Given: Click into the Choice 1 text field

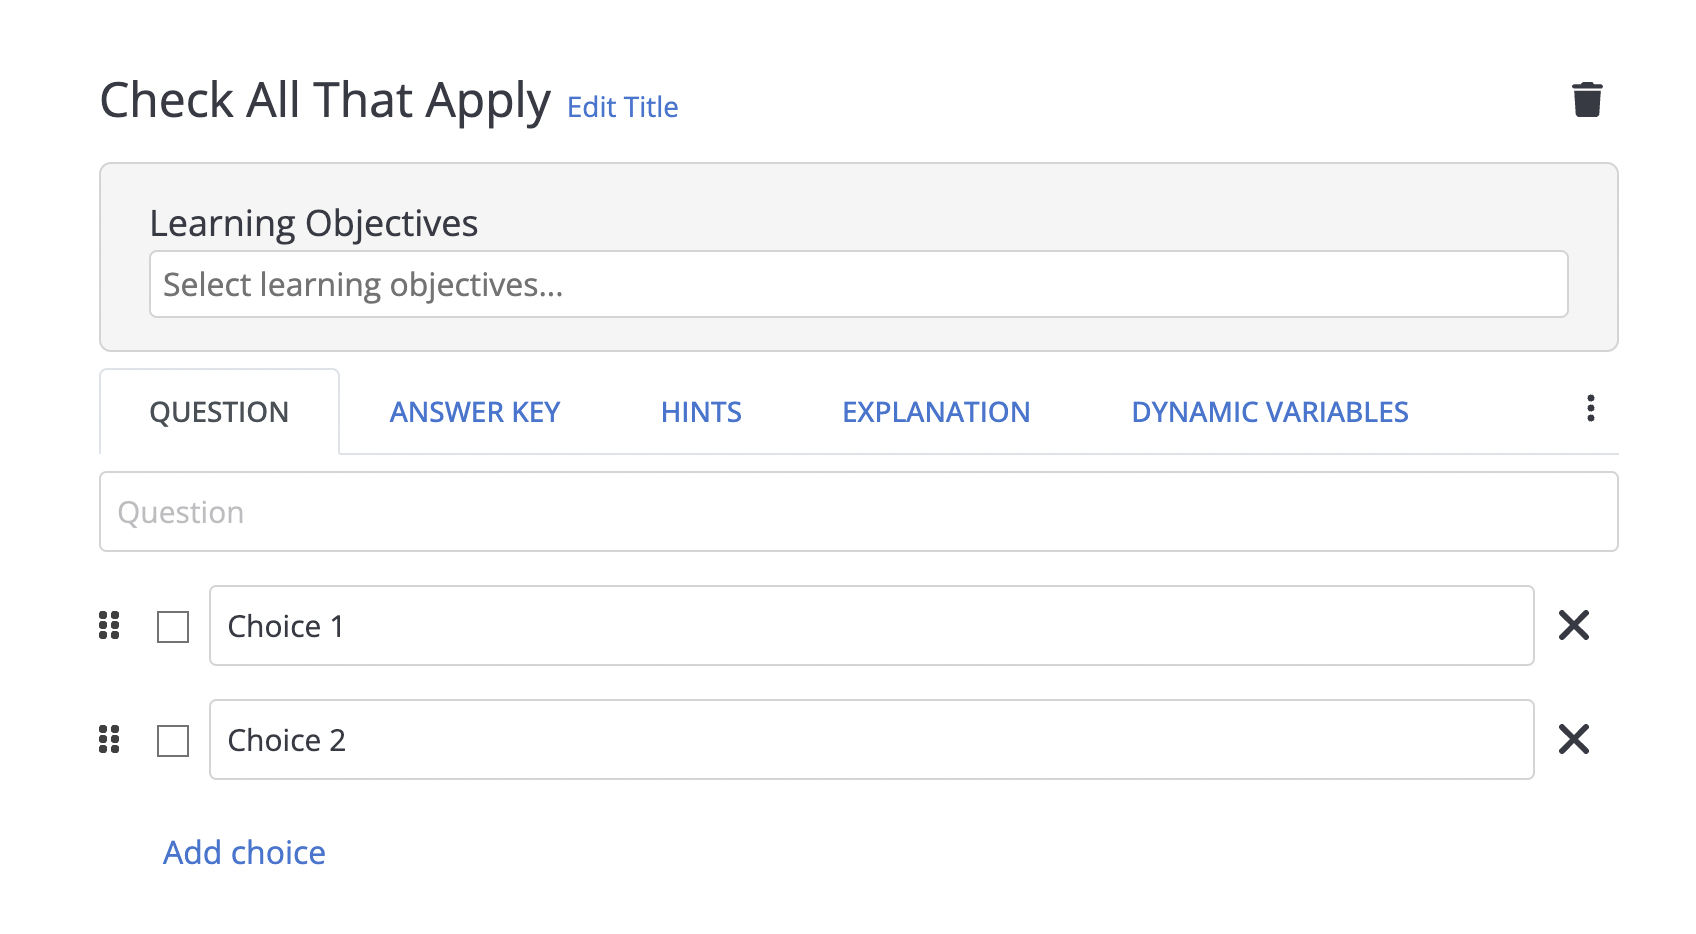Looking at the screenshot, I should point(870,626).
